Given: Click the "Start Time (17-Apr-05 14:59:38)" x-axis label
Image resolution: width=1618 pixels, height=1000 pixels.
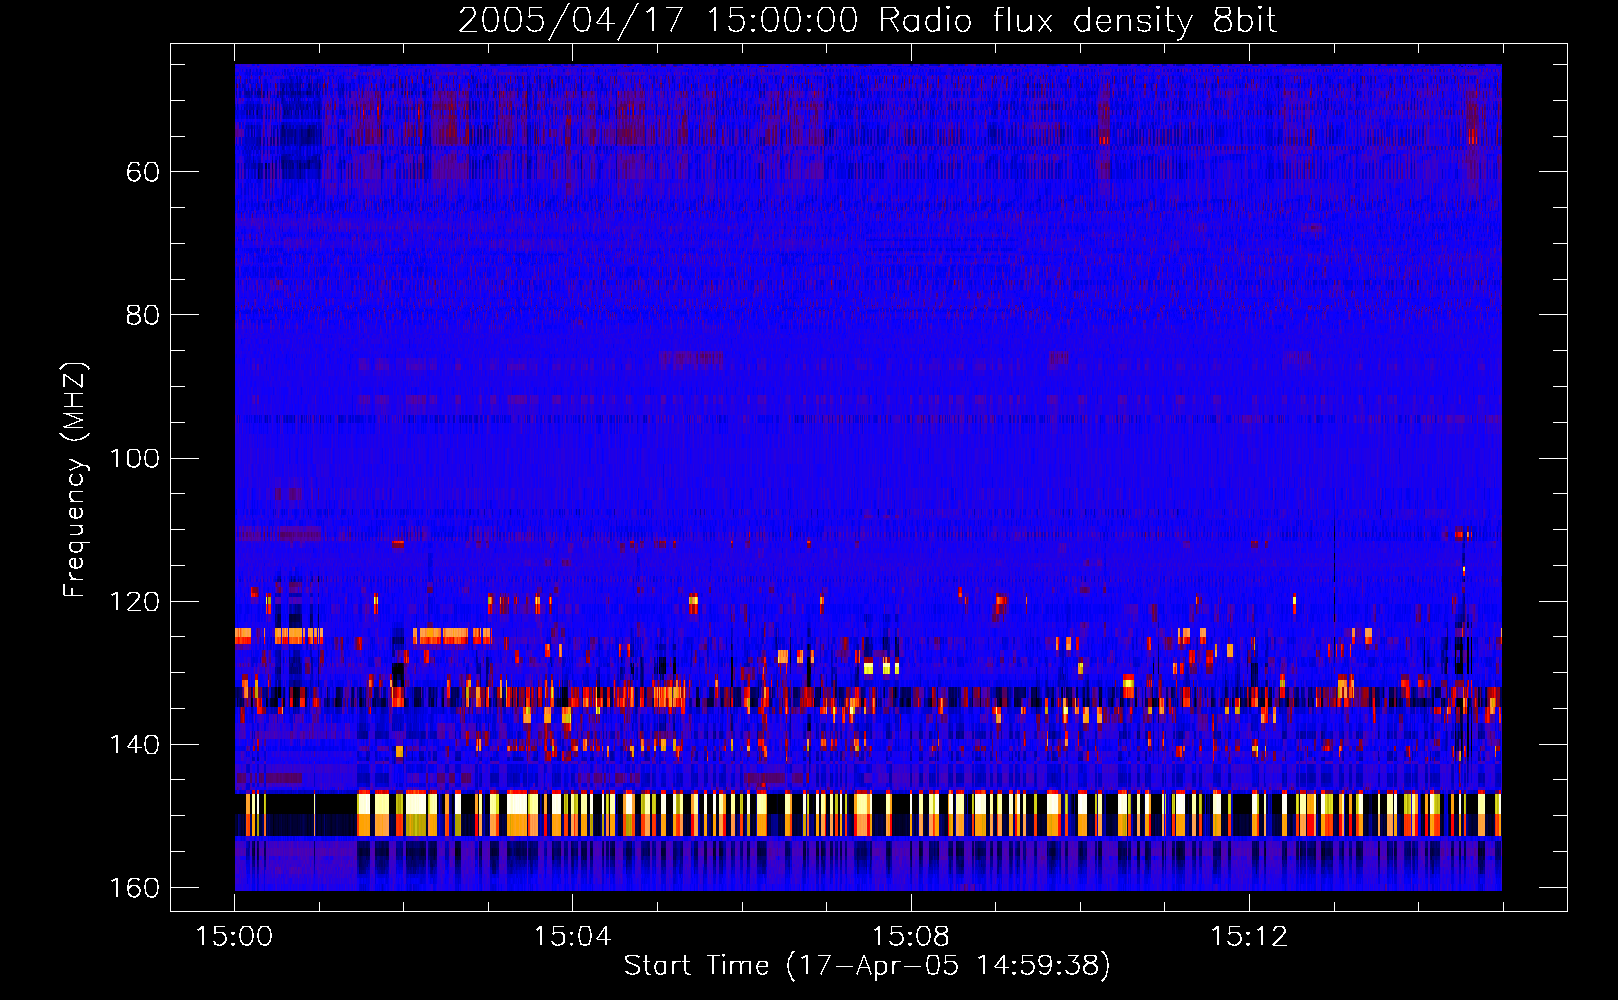Looking at the screenshot, I should pyautogui.click(x=867, y=966).
